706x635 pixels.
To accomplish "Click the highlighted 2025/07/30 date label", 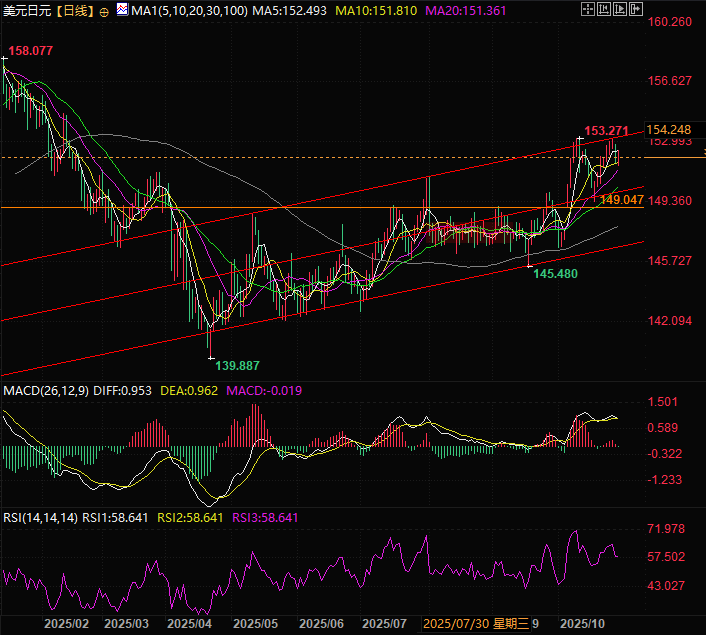I will pyautogui.click(x=456, y=623).
